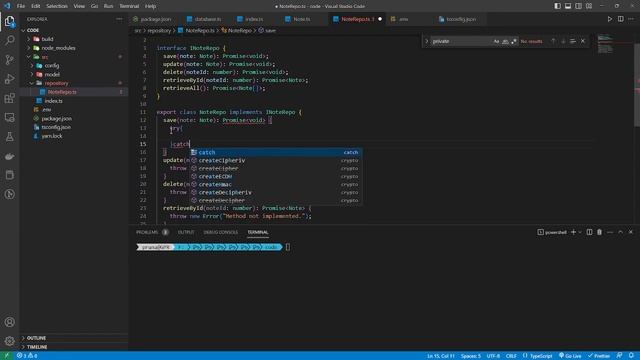Expand the config folder
This screenshot has width=640, height=360.
[32, 66]
